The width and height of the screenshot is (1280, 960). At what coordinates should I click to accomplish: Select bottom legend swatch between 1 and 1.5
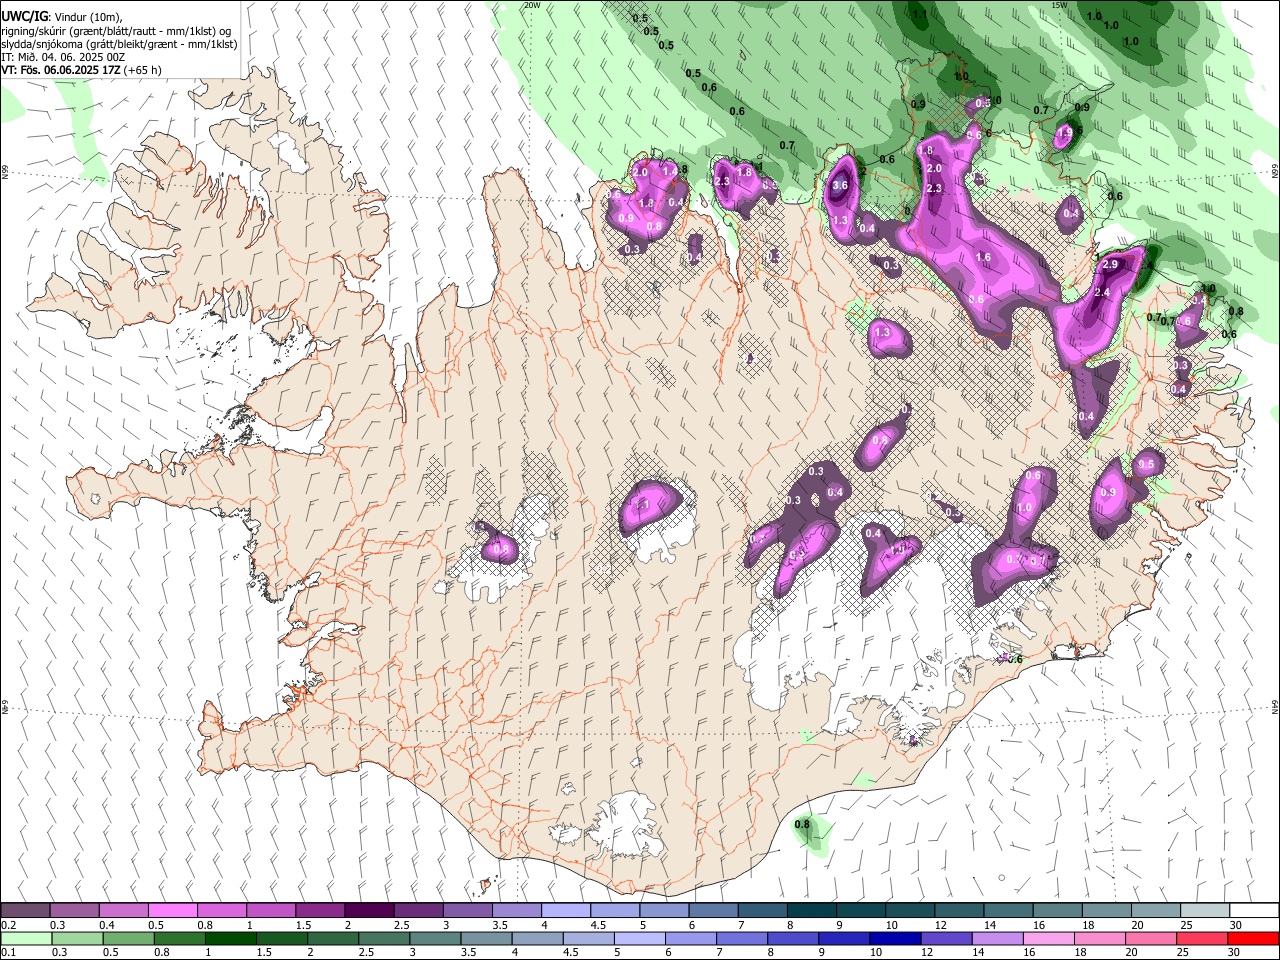230,938
